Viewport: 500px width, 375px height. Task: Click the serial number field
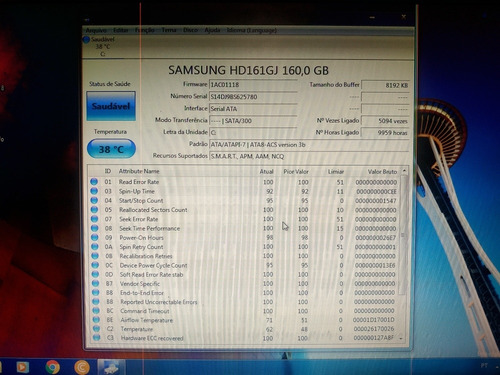(x=253, y=97)
